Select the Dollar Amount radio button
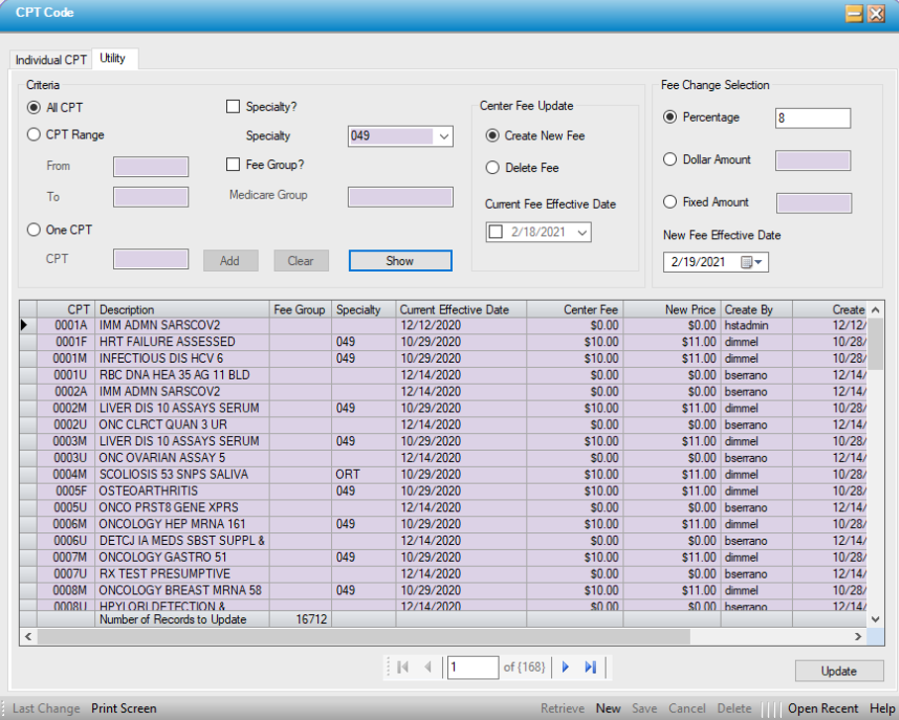 coord(670,160)
